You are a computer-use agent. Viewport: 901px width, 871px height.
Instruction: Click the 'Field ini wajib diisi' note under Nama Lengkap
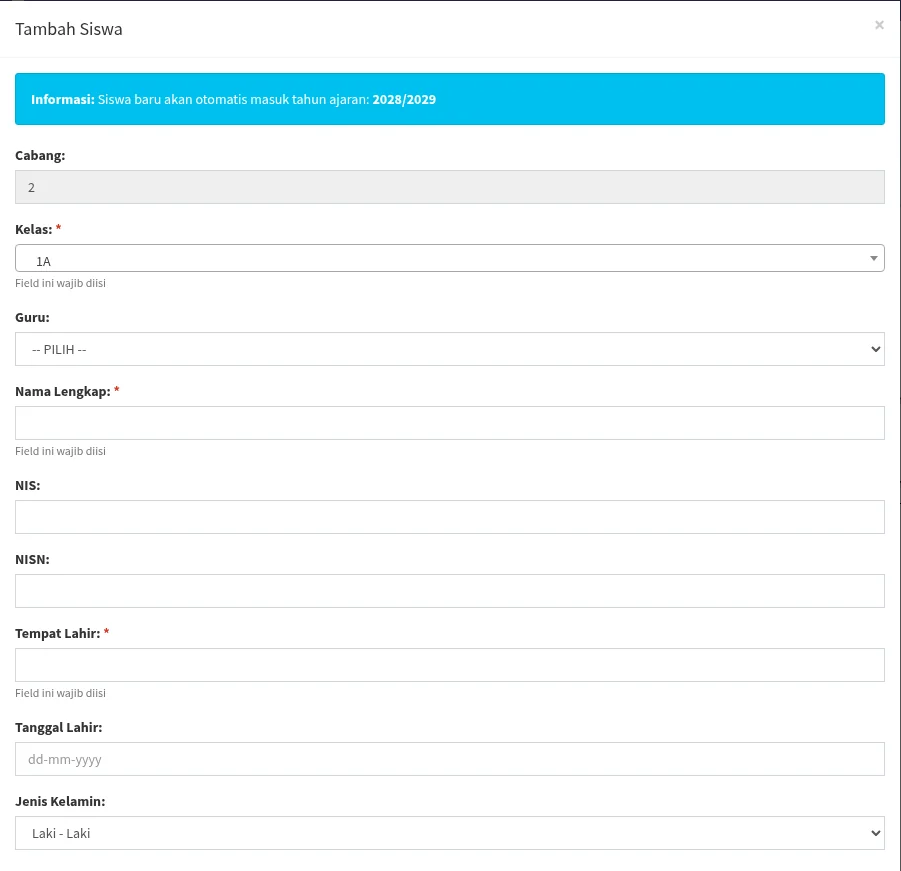pyautogui.click(x=60, y=451)
